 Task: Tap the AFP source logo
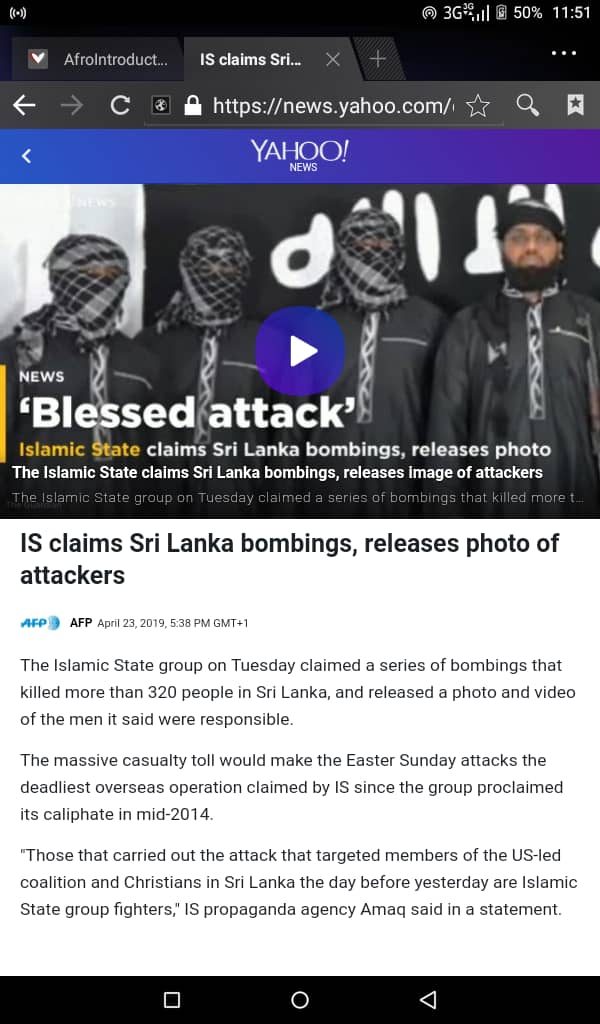[x=40, y=622]
